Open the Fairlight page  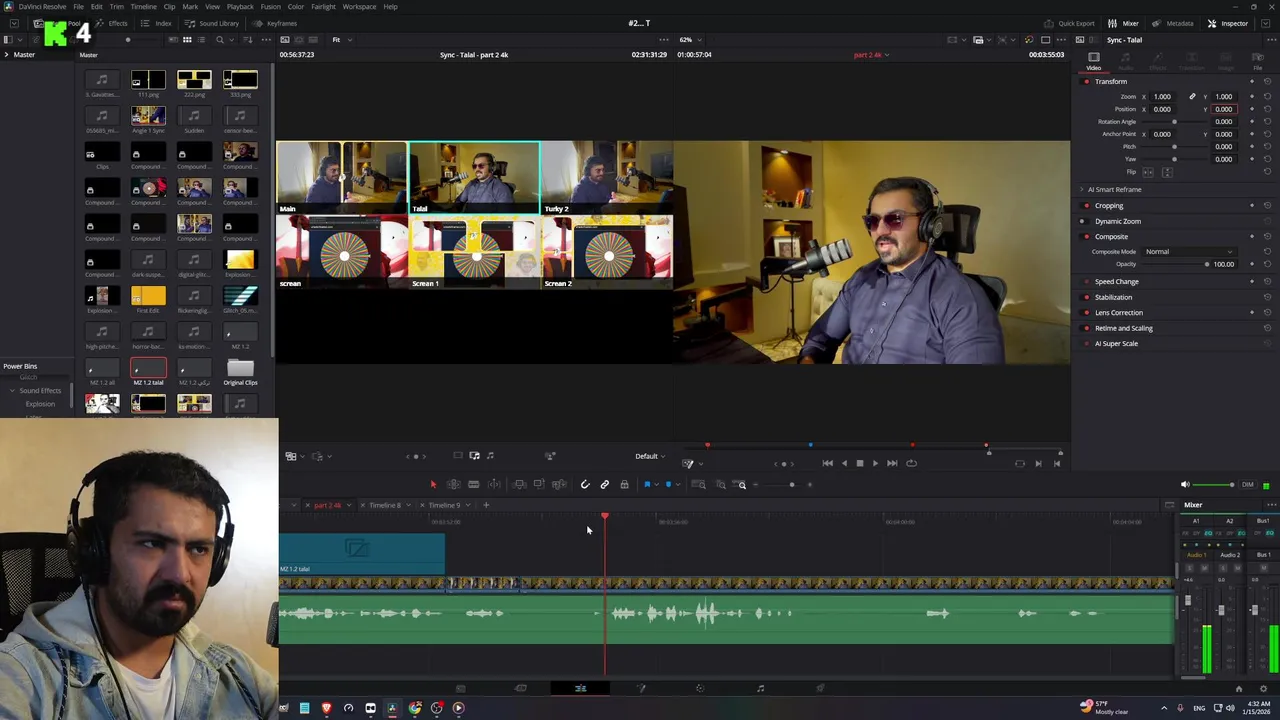760,688
